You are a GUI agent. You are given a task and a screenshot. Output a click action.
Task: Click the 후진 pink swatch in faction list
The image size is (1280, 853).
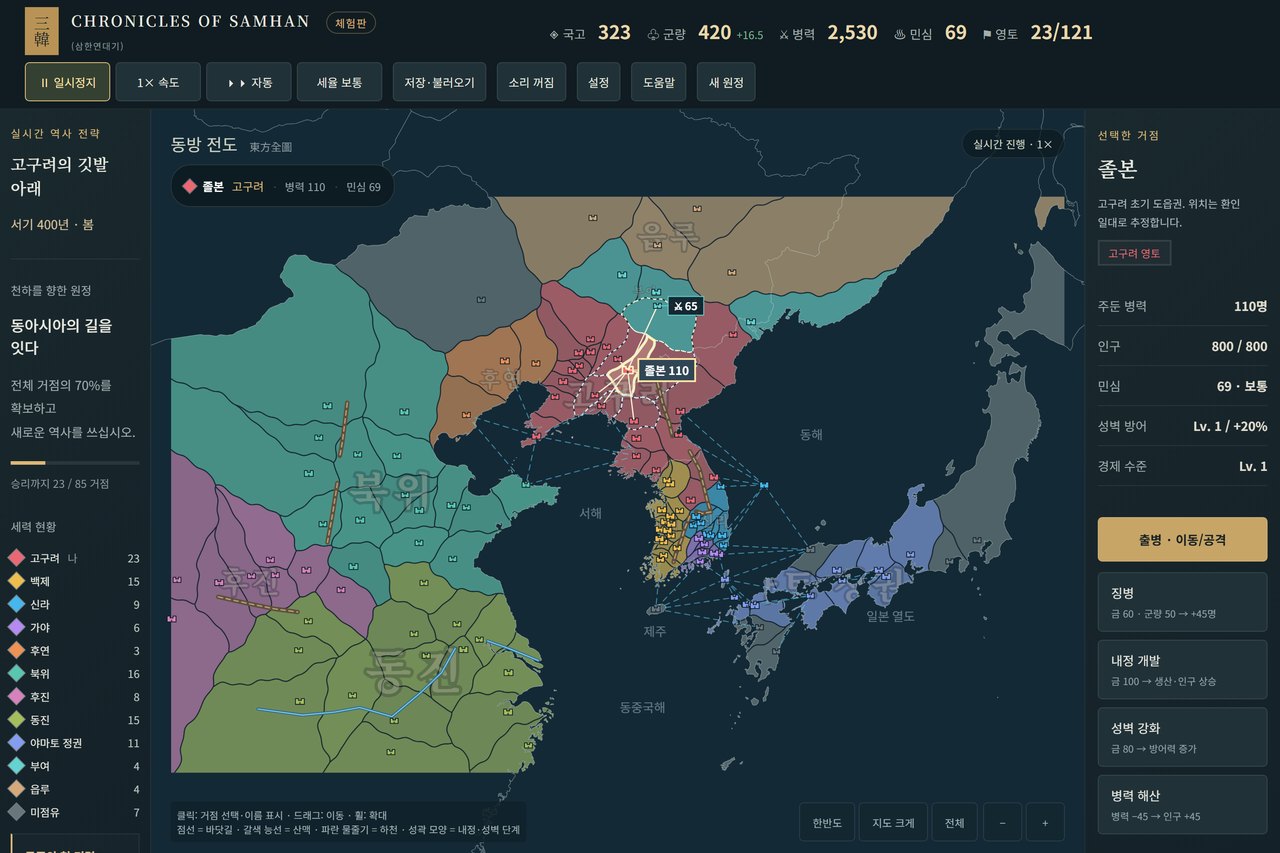pyautogui.click(x=16, y=697)
